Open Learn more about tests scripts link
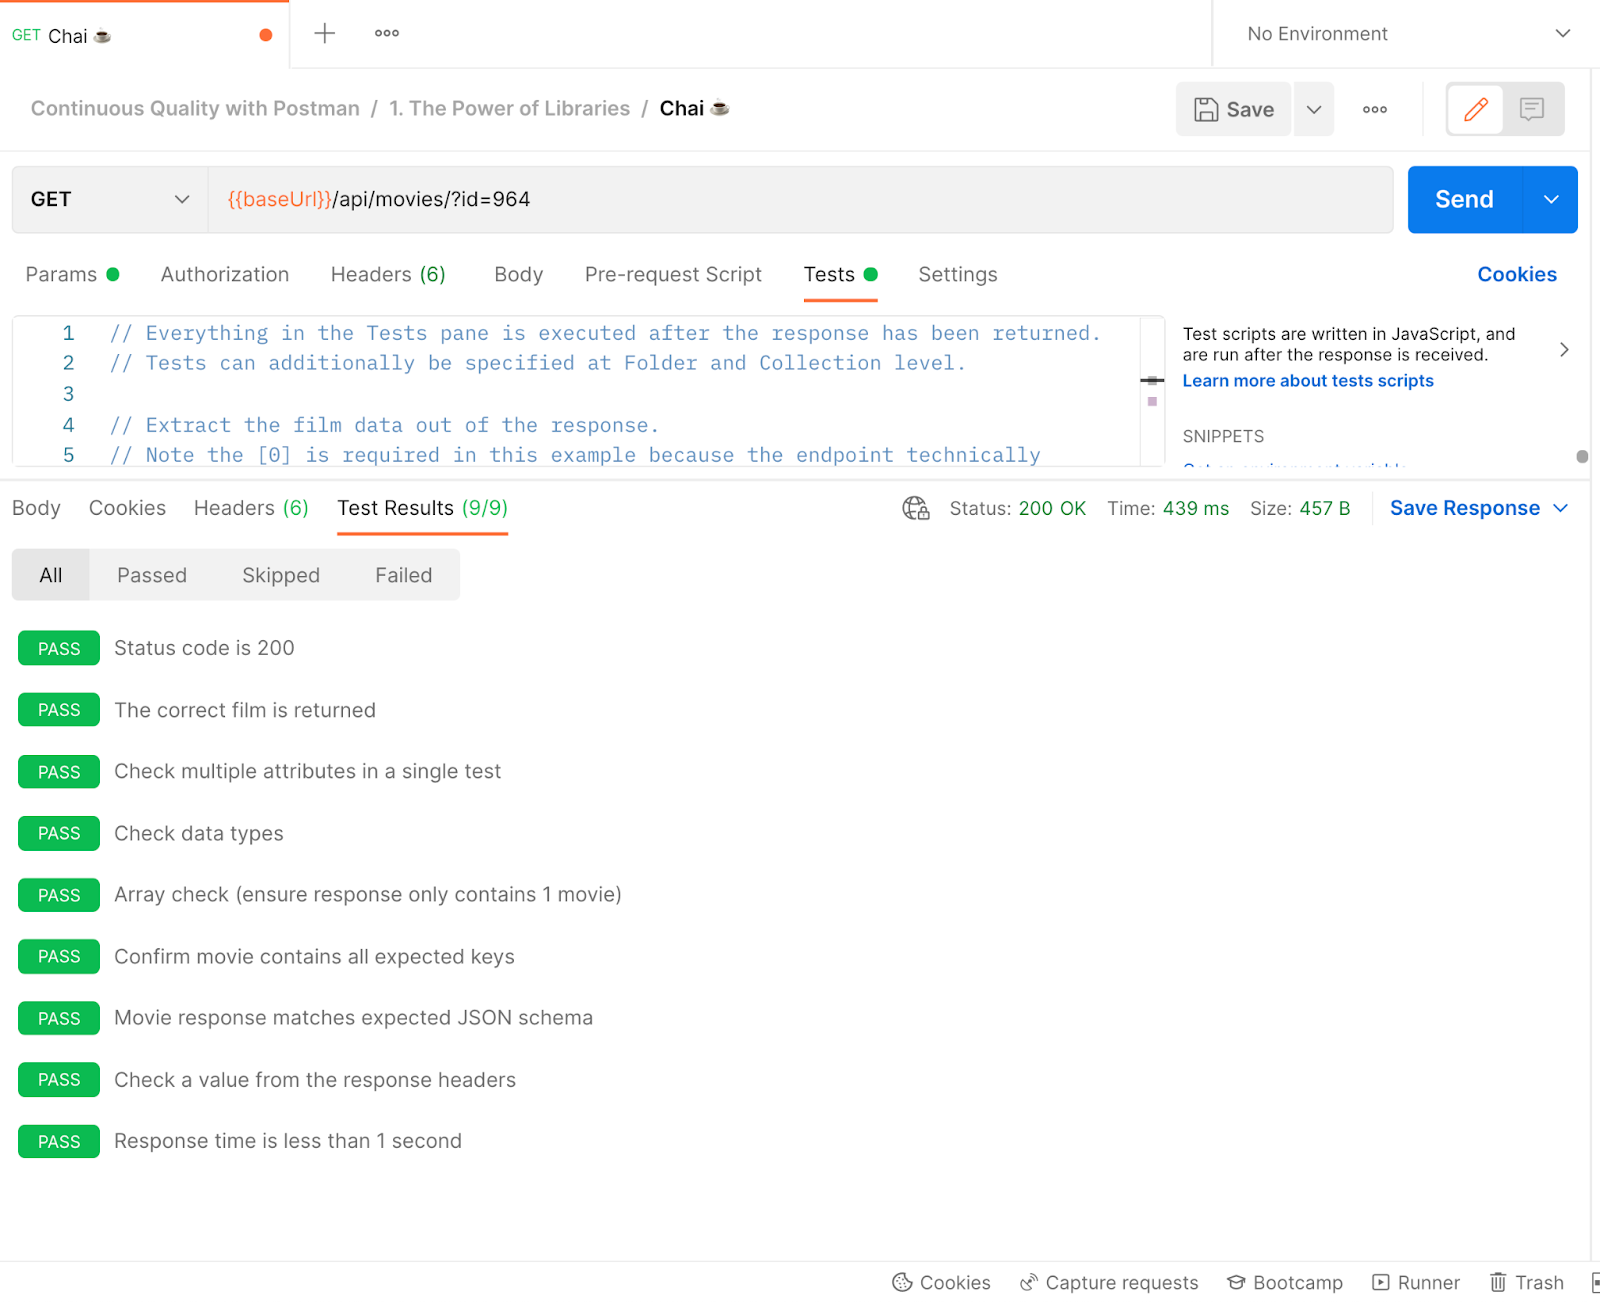1600x1302 pixels. (x=1308, y=380)
